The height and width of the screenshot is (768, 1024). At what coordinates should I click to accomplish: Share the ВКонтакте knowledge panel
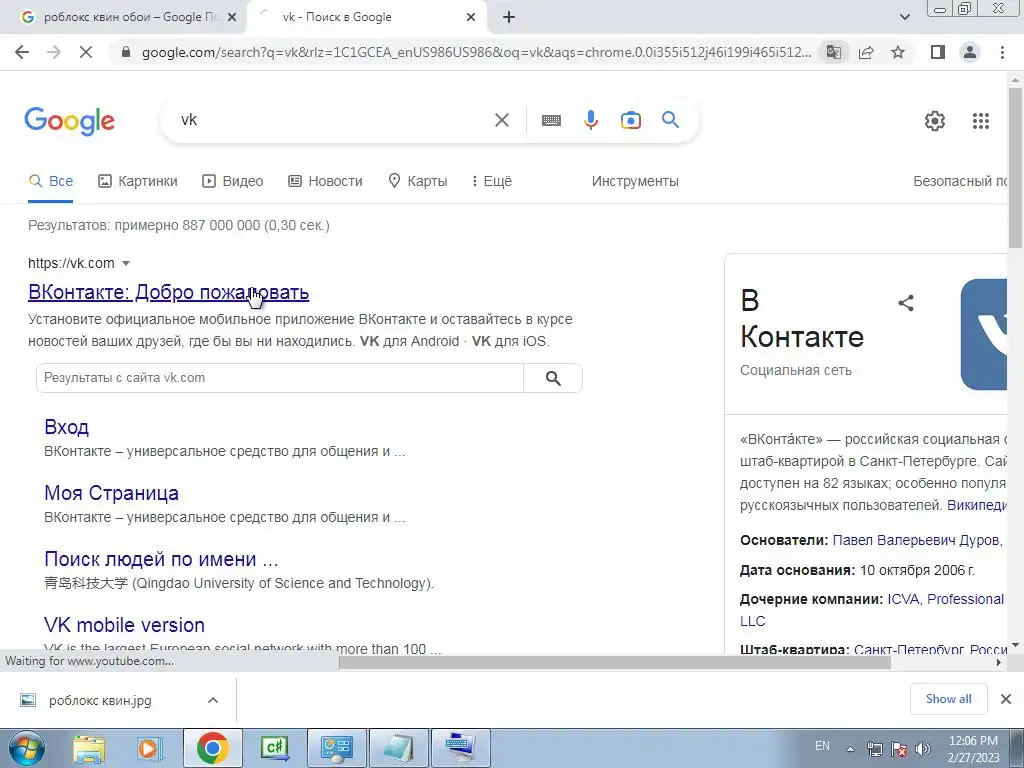tap(906, 302)
